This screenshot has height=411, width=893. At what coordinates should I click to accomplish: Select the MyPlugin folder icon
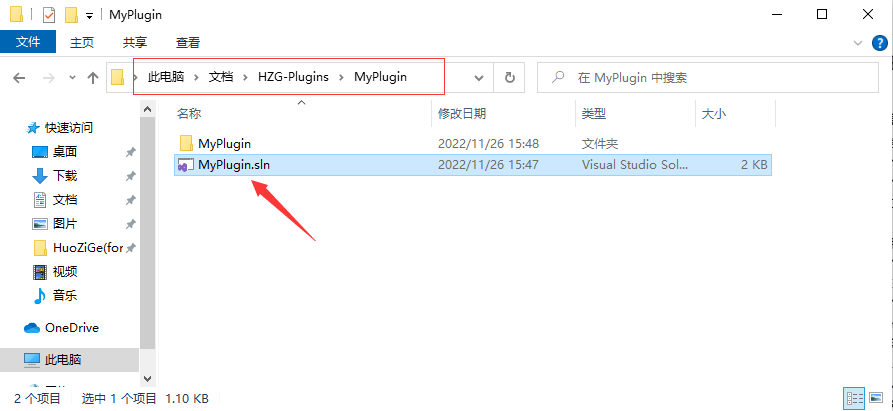click(x=186, y=143)
